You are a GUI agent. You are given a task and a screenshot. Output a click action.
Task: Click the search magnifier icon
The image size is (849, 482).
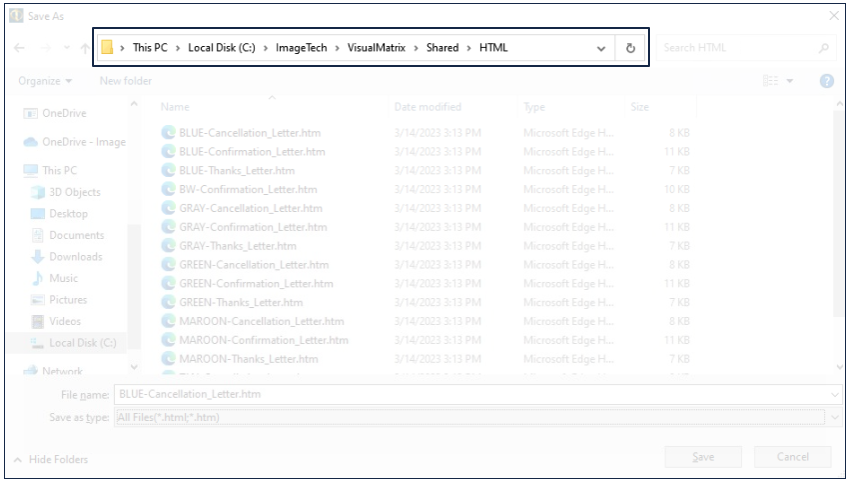pos(824,48)
